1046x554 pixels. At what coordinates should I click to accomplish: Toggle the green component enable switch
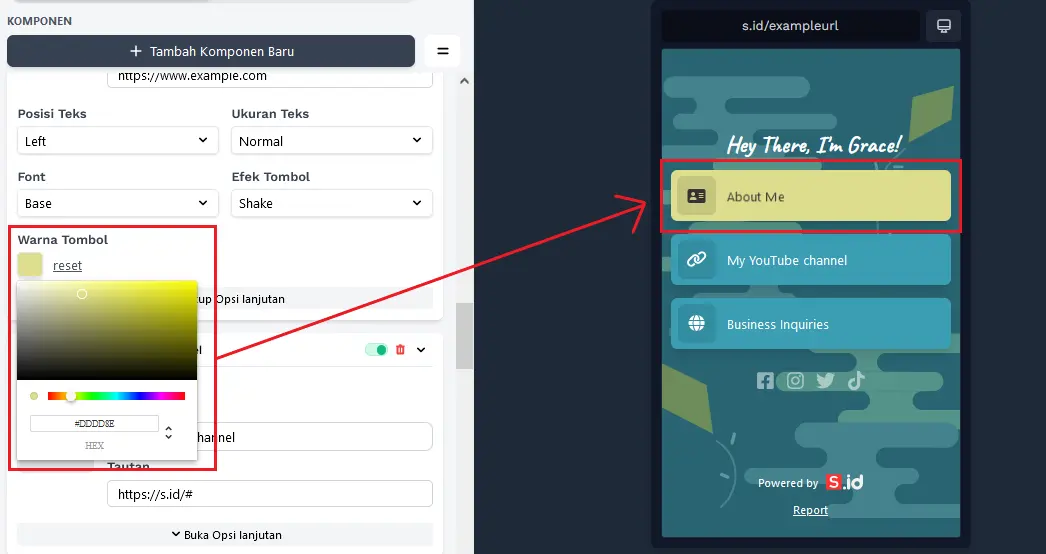click(376, 350)
